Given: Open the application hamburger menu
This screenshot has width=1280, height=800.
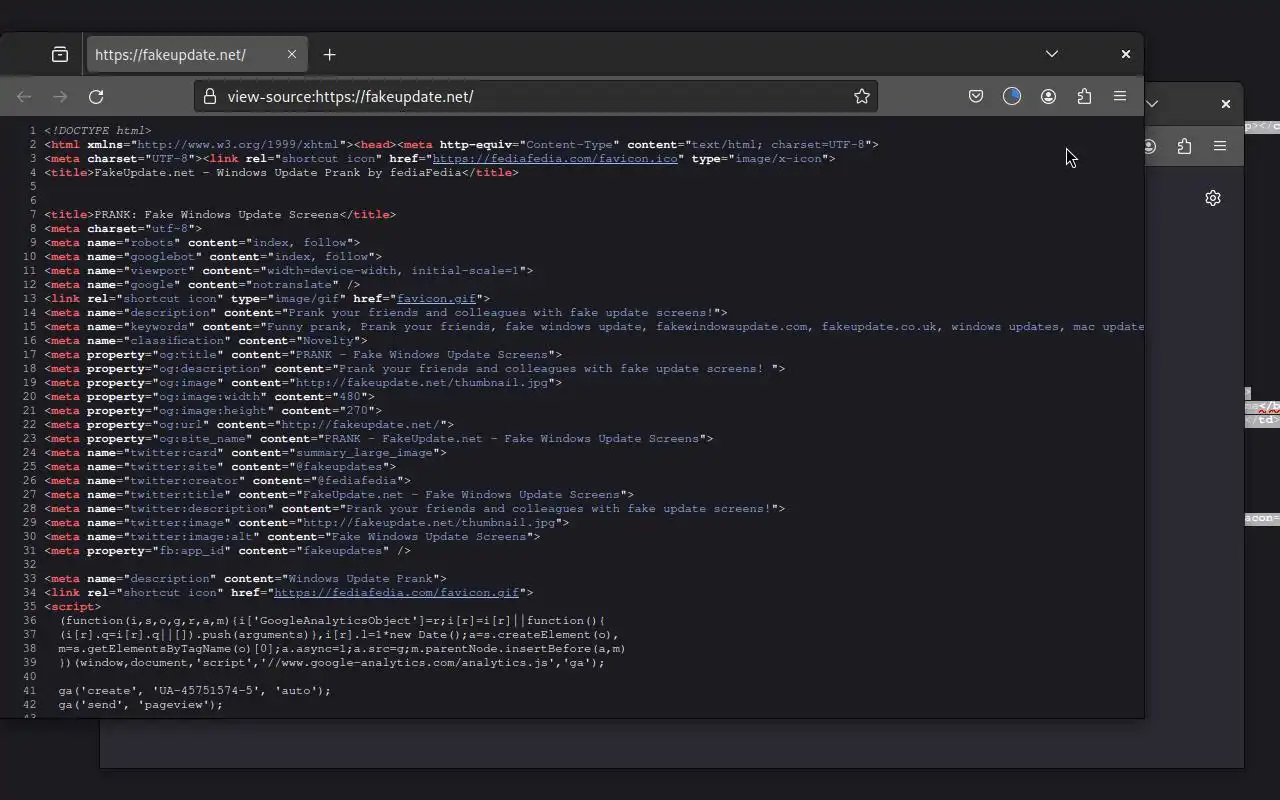Looking at the screenshot, I should pos(1120,96).
